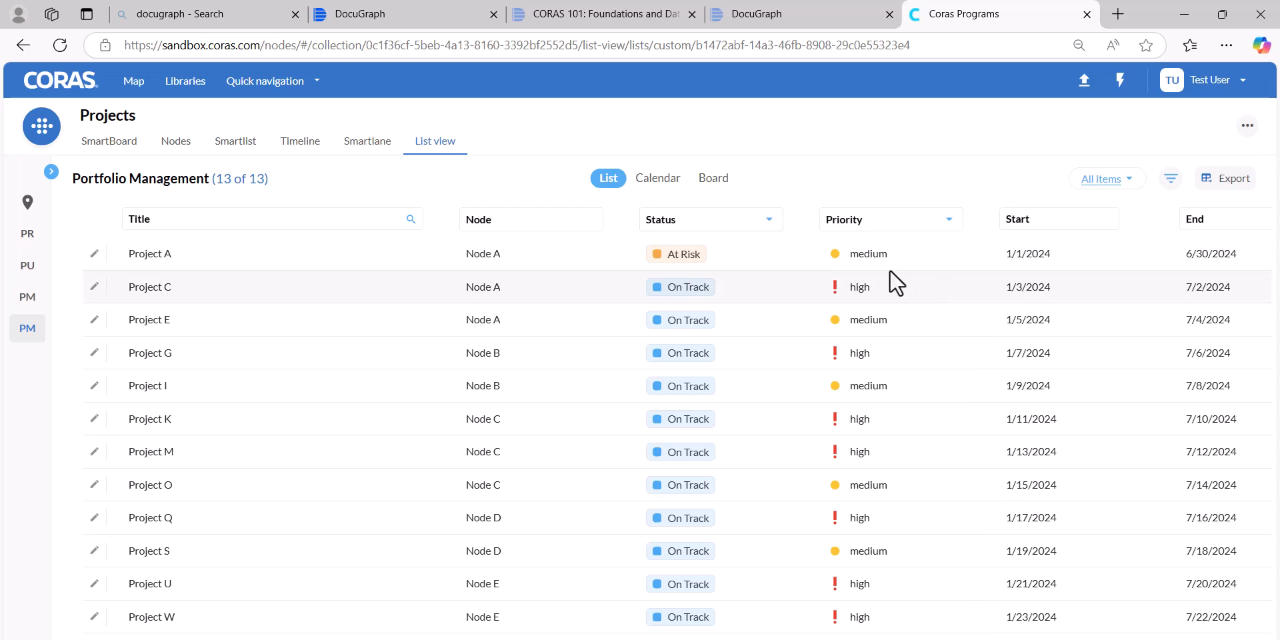Screen dimensions: 1280x640
Task: Switch to the Timeline tab
Action: click(x=300, y=141)
